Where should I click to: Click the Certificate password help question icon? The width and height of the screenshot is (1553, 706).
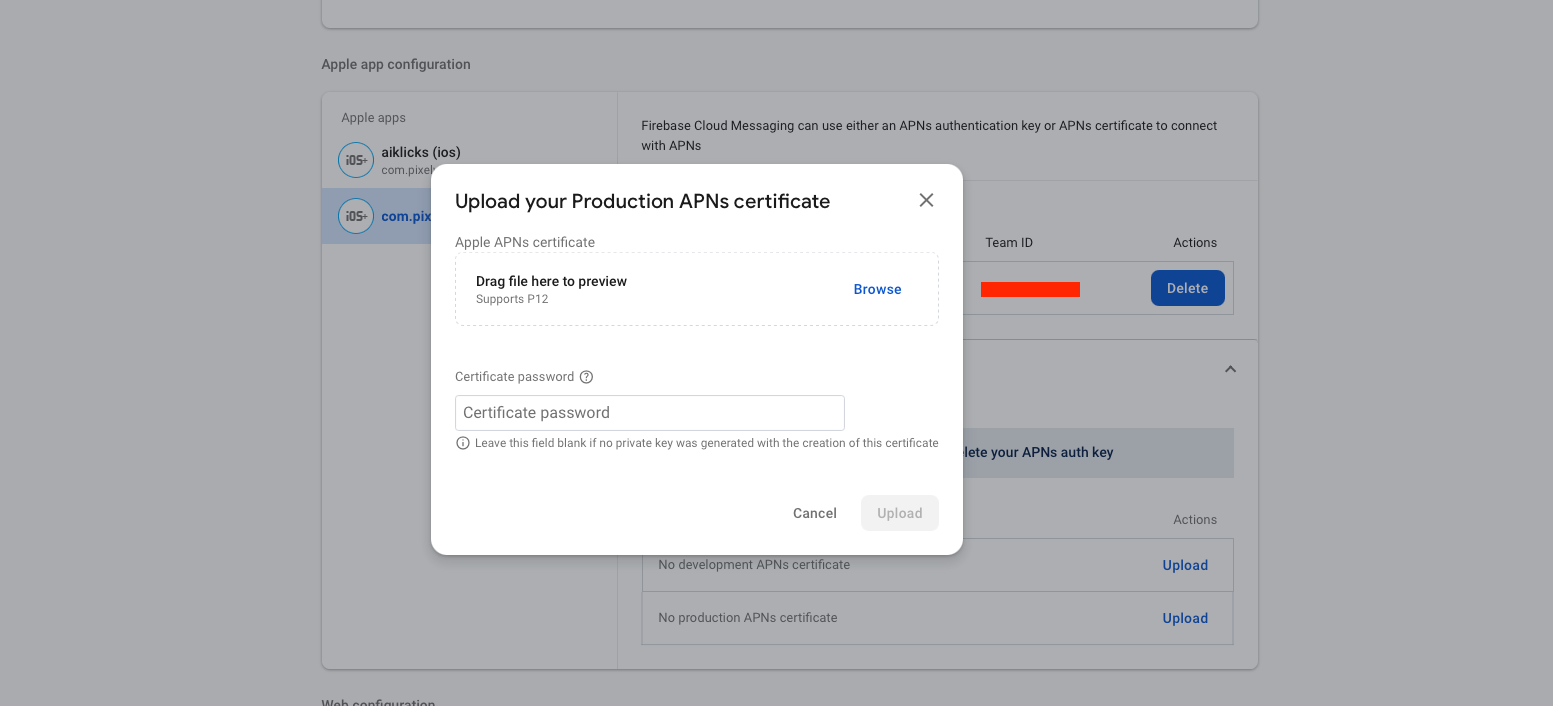(x=587, y=377)
